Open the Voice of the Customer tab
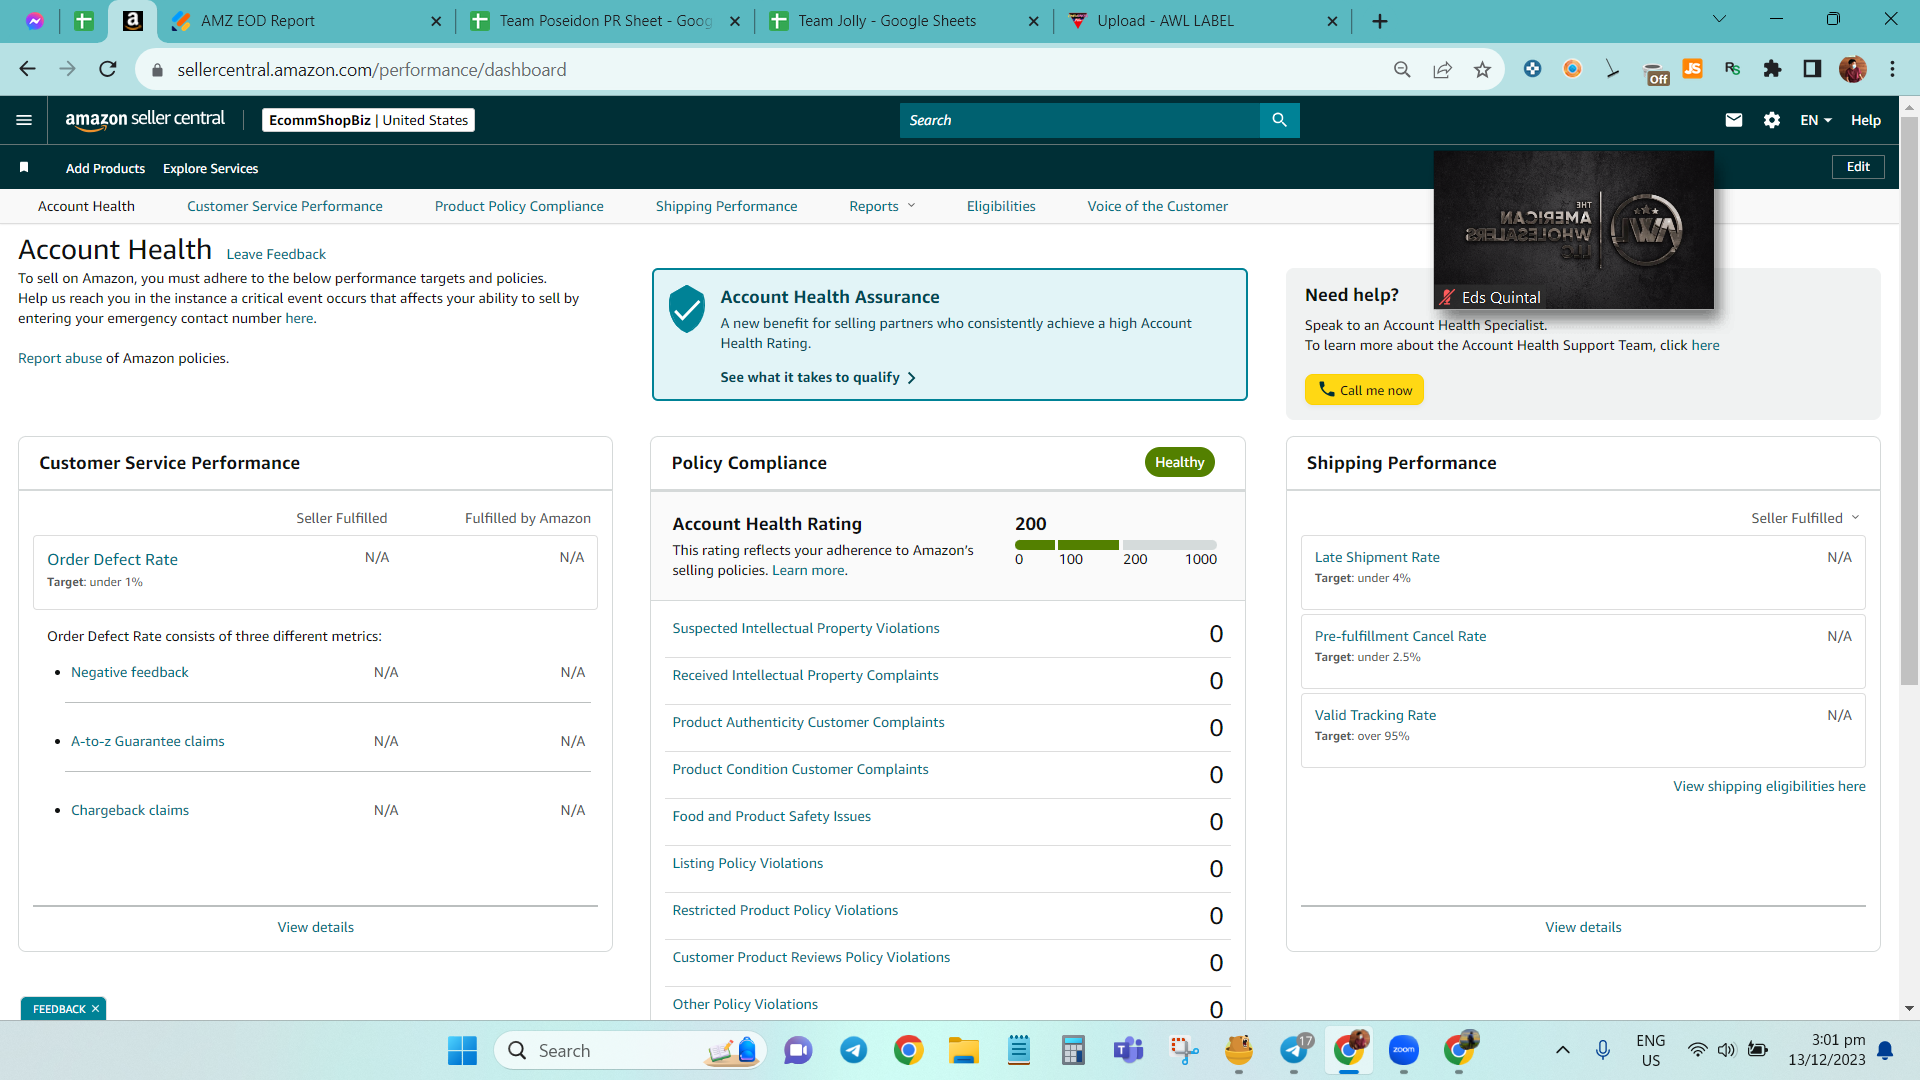The image size is (1920, 1080). tap(1157, 206)
